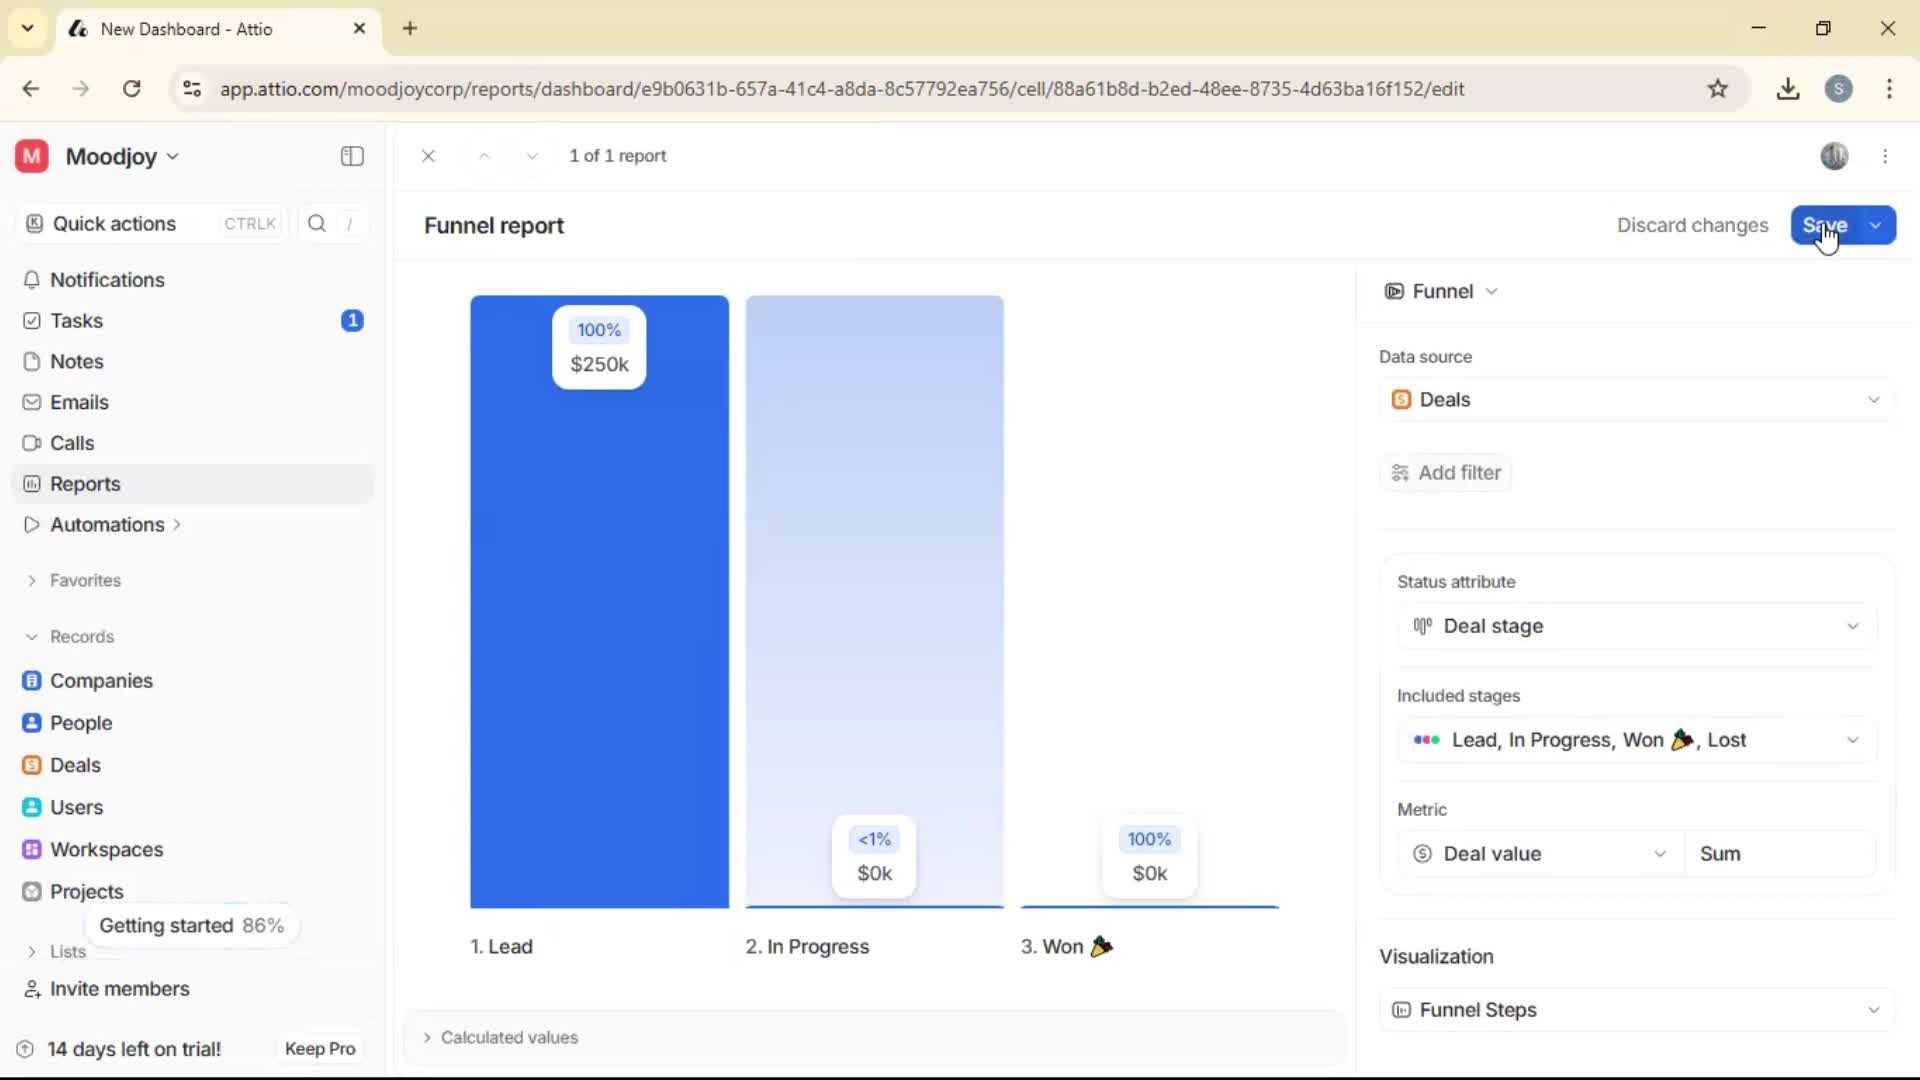Select the Deals record icon
Screen dimensions: 1920x1080
pos(32,764)
